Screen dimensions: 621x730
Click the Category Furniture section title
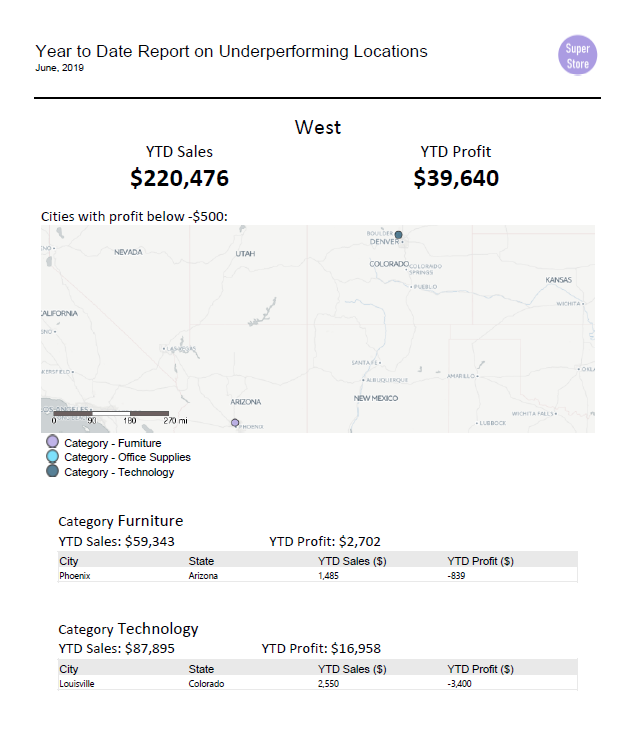click(121, 520)
